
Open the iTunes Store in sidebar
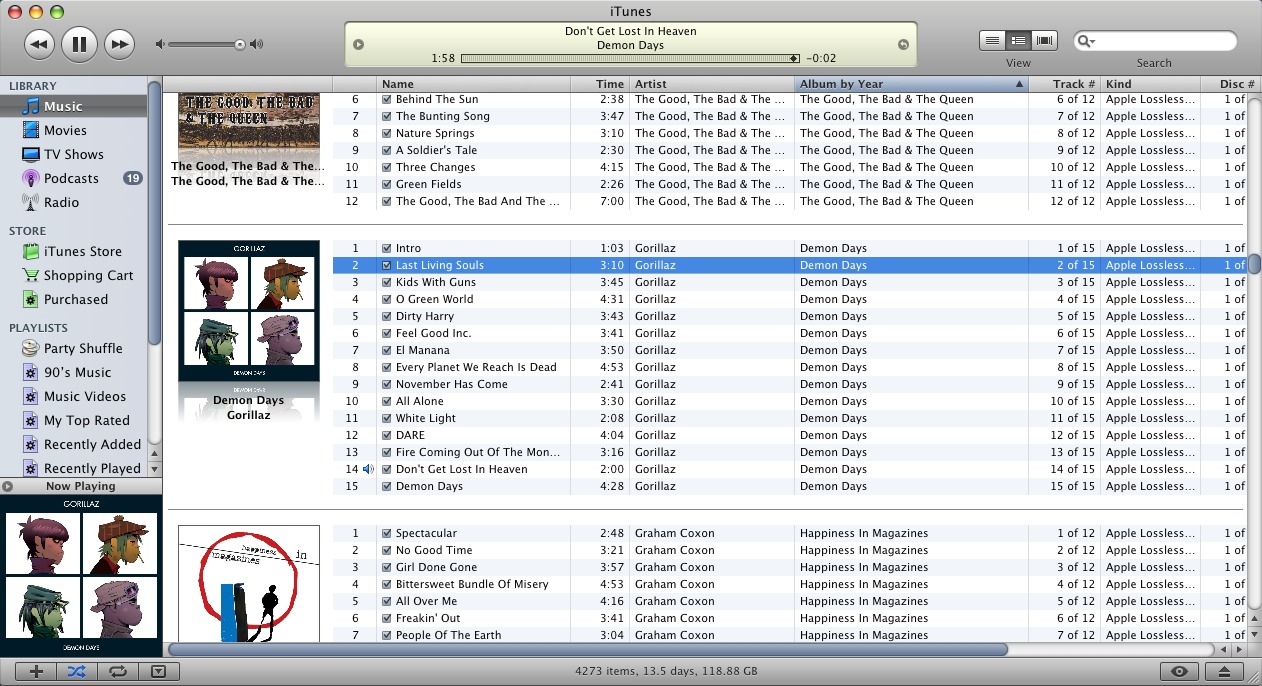pyautogui.click(x=82, y=252)
